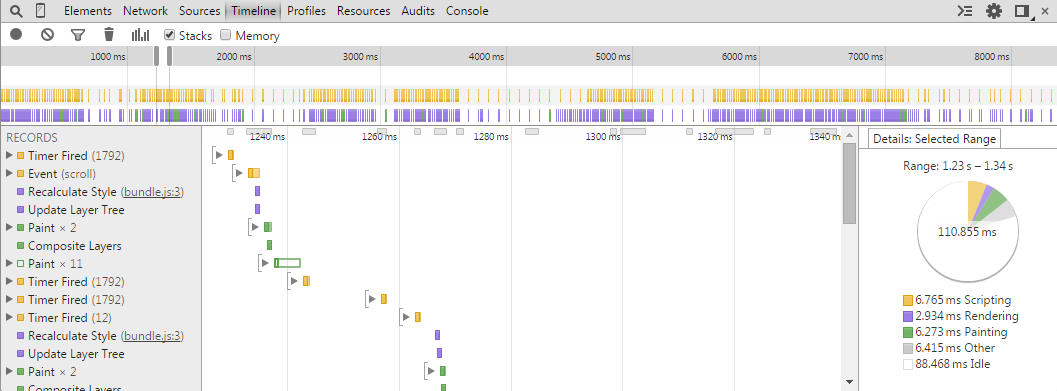Expand the first Timer Fired (1792) record
1057x391 pixels.
9,156
